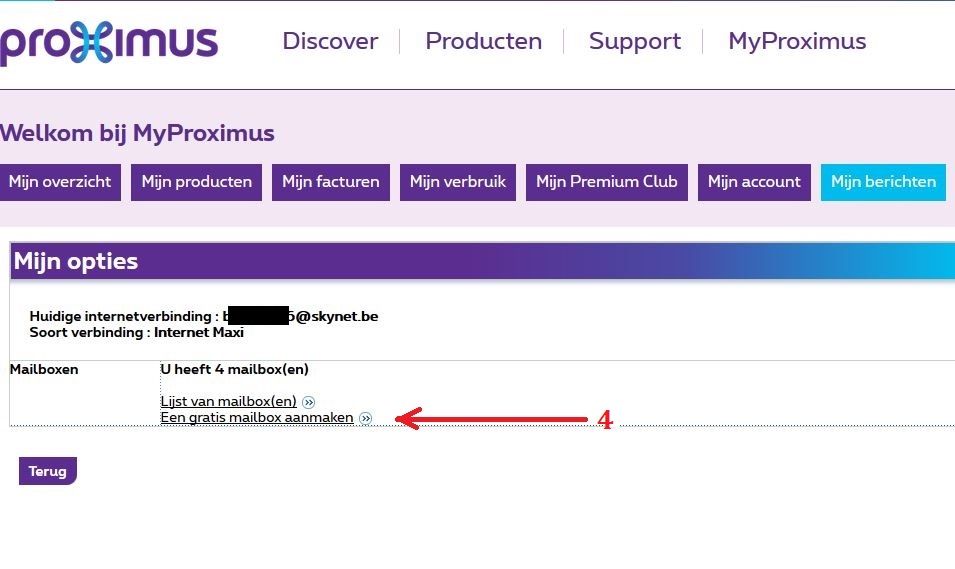
Task: Go to the Mijn account tab
Action: pos(754,182)
